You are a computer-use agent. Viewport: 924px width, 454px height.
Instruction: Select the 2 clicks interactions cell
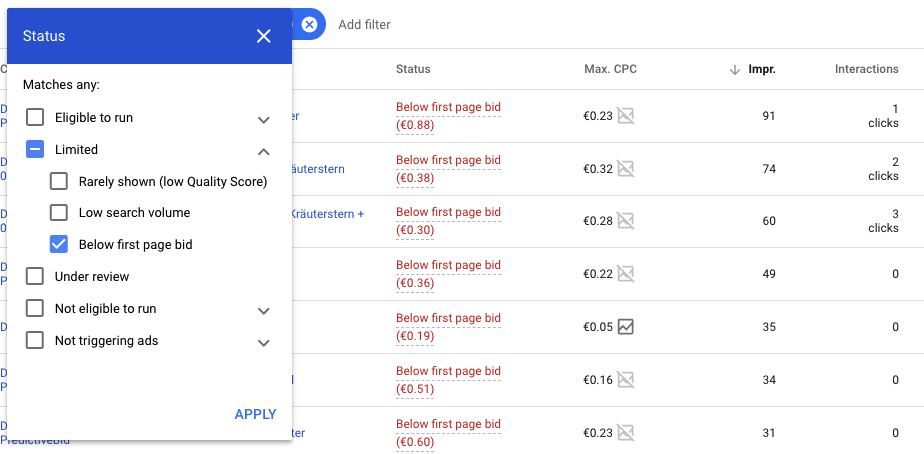click(x=883, y=169)
